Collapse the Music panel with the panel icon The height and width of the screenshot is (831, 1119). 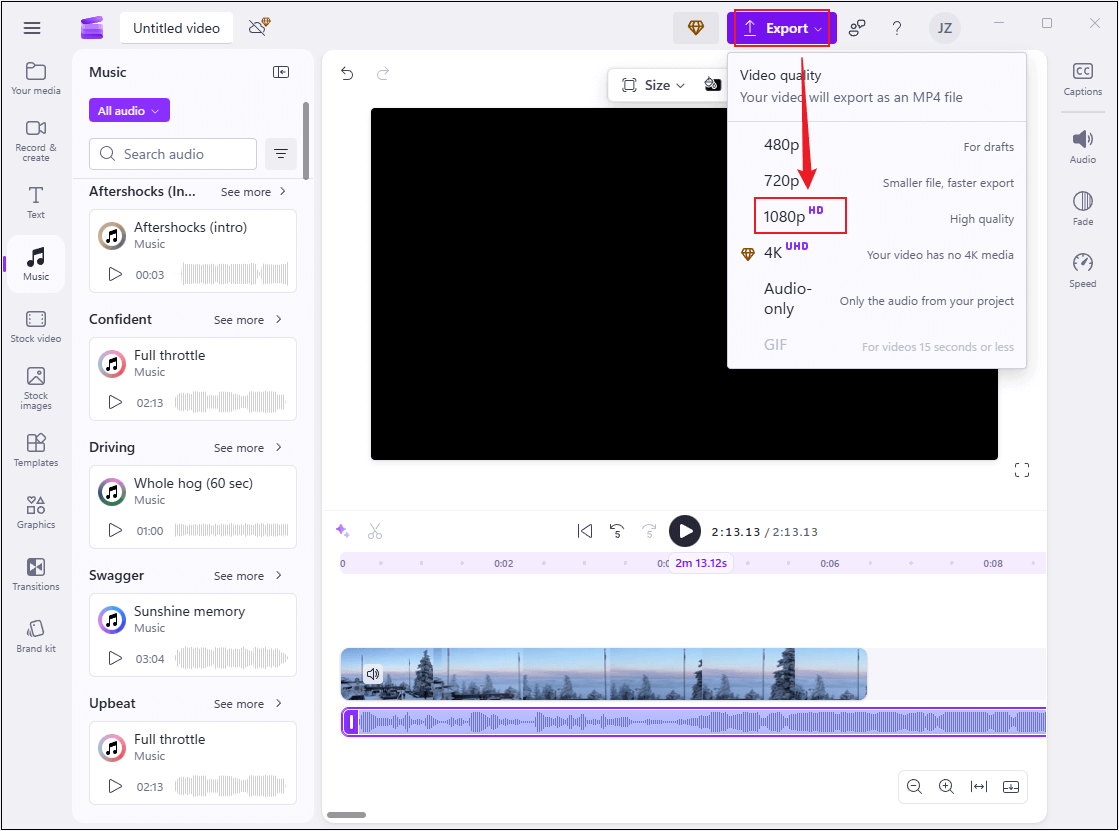(x=281, y=71)
